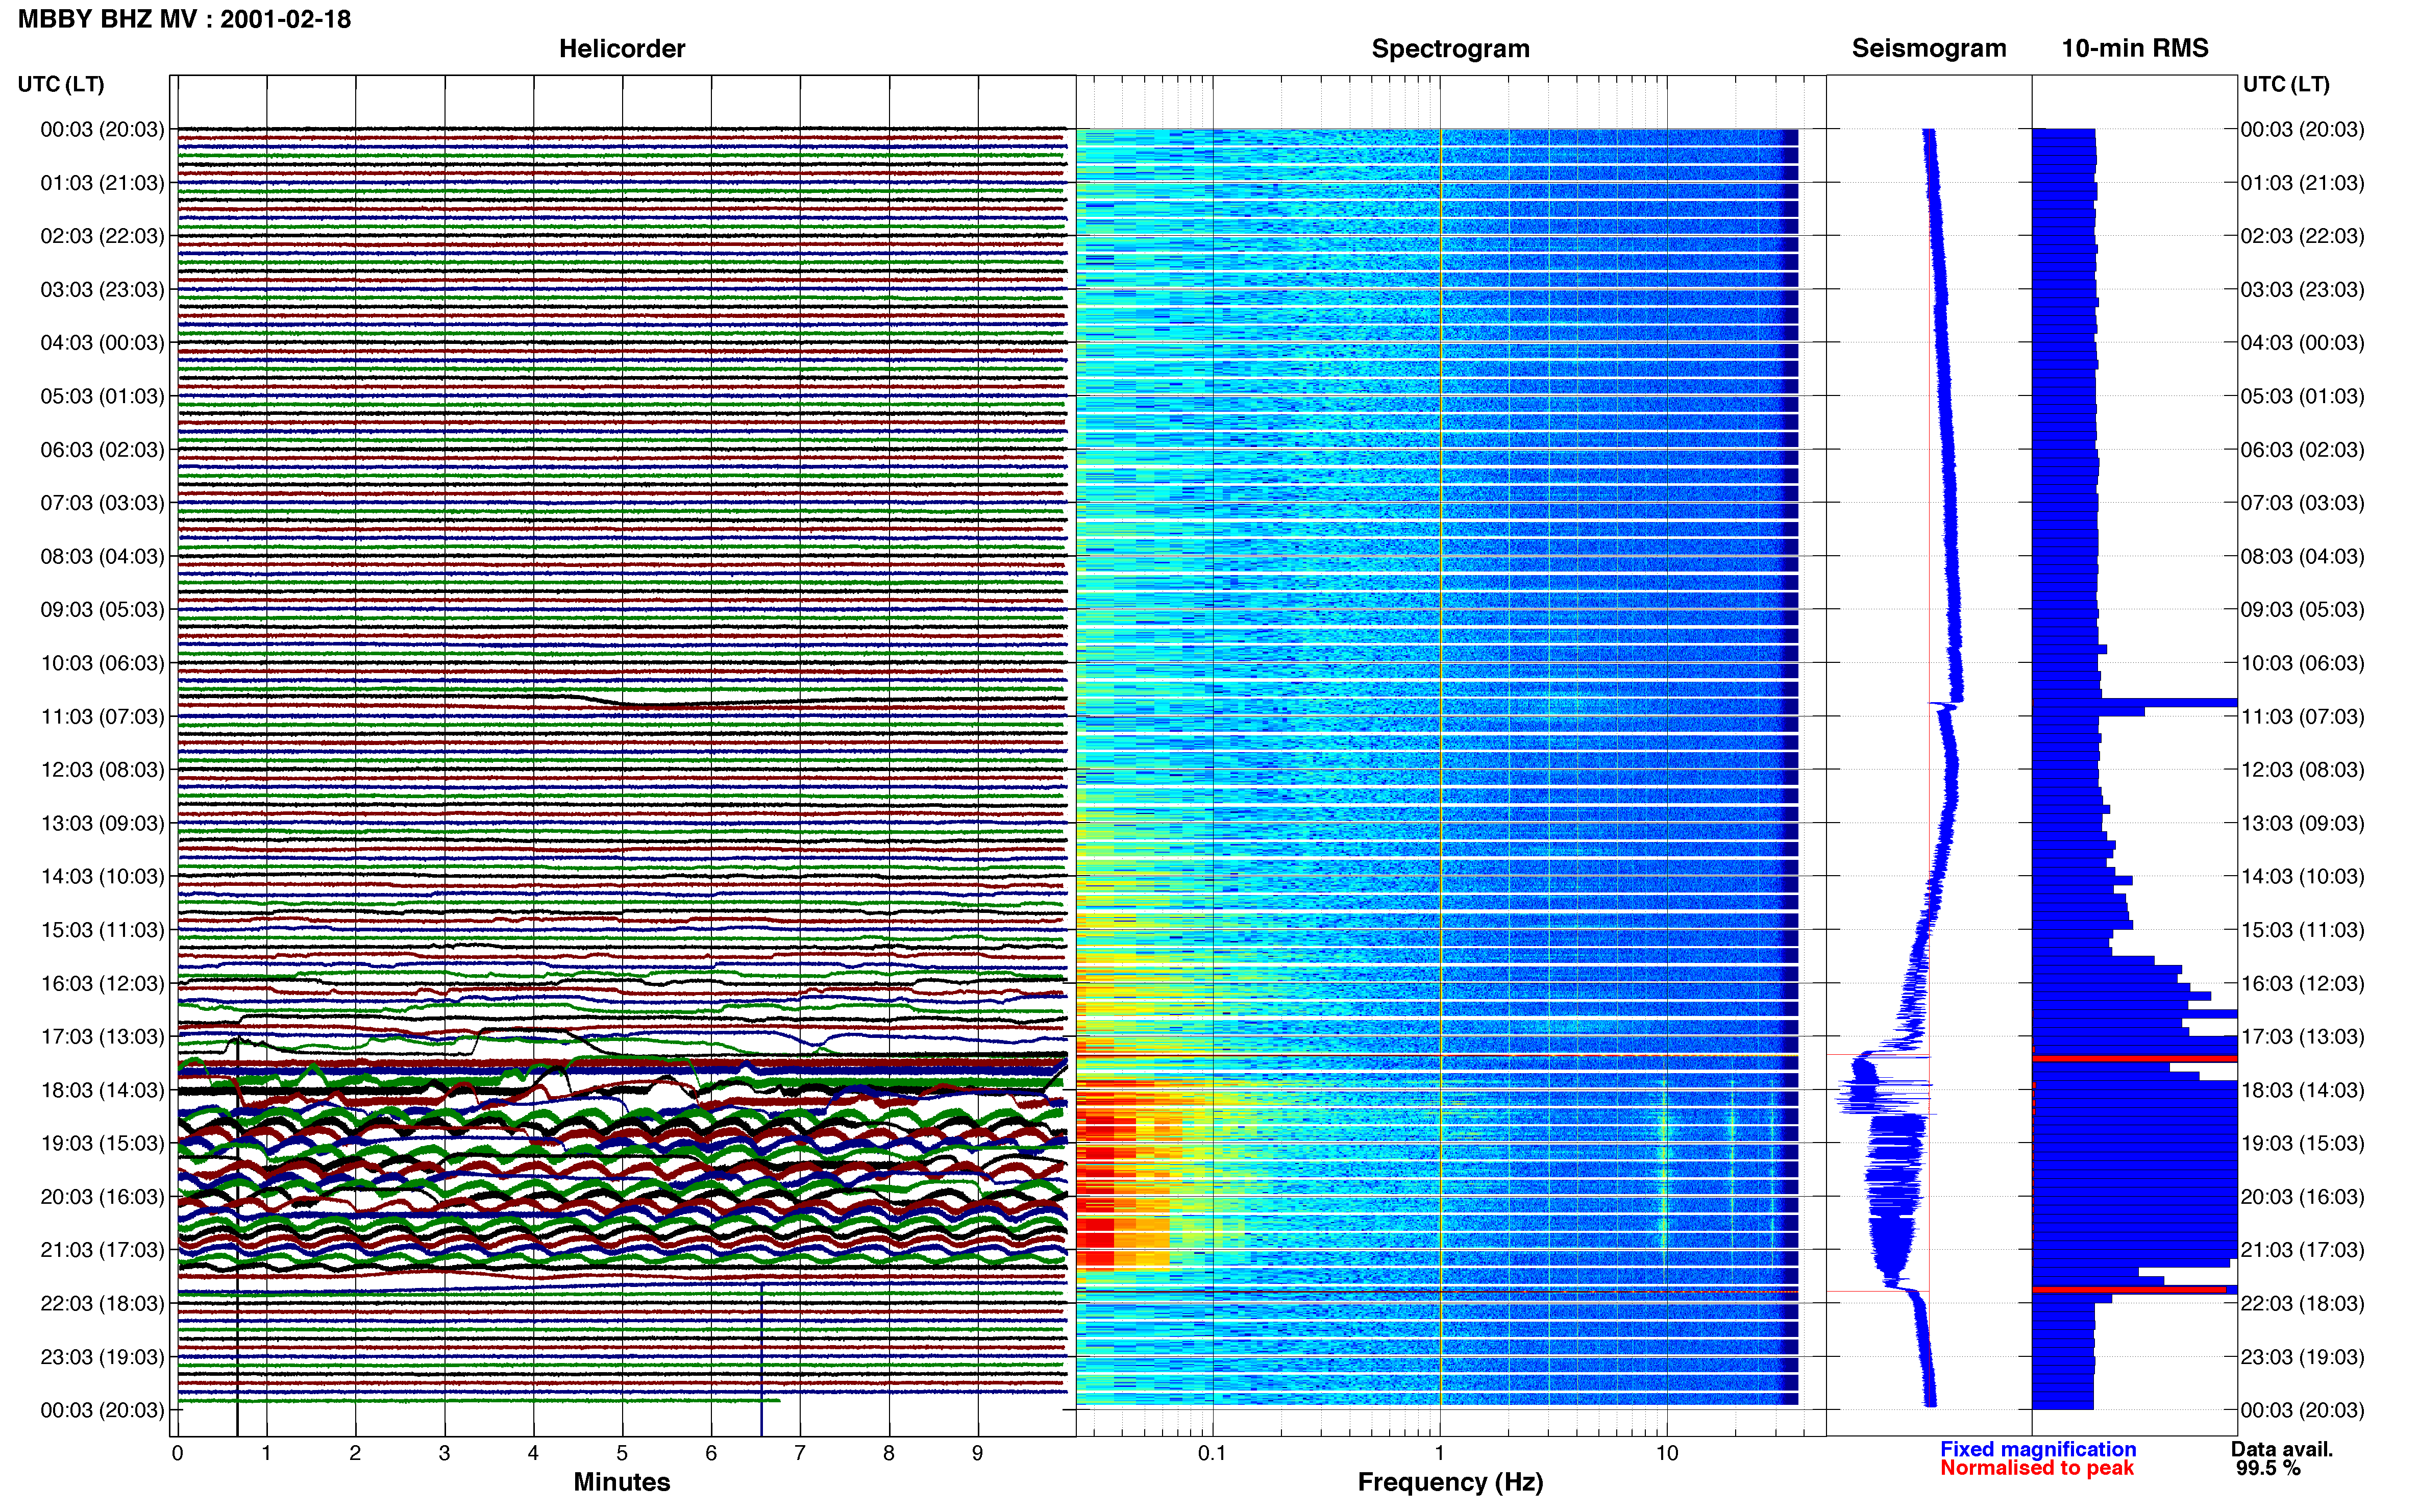Click right-axis time label '14:03 (10:03)'
The height and width of the screenshot is (1512, 2419).
[x=2302, y=877]
